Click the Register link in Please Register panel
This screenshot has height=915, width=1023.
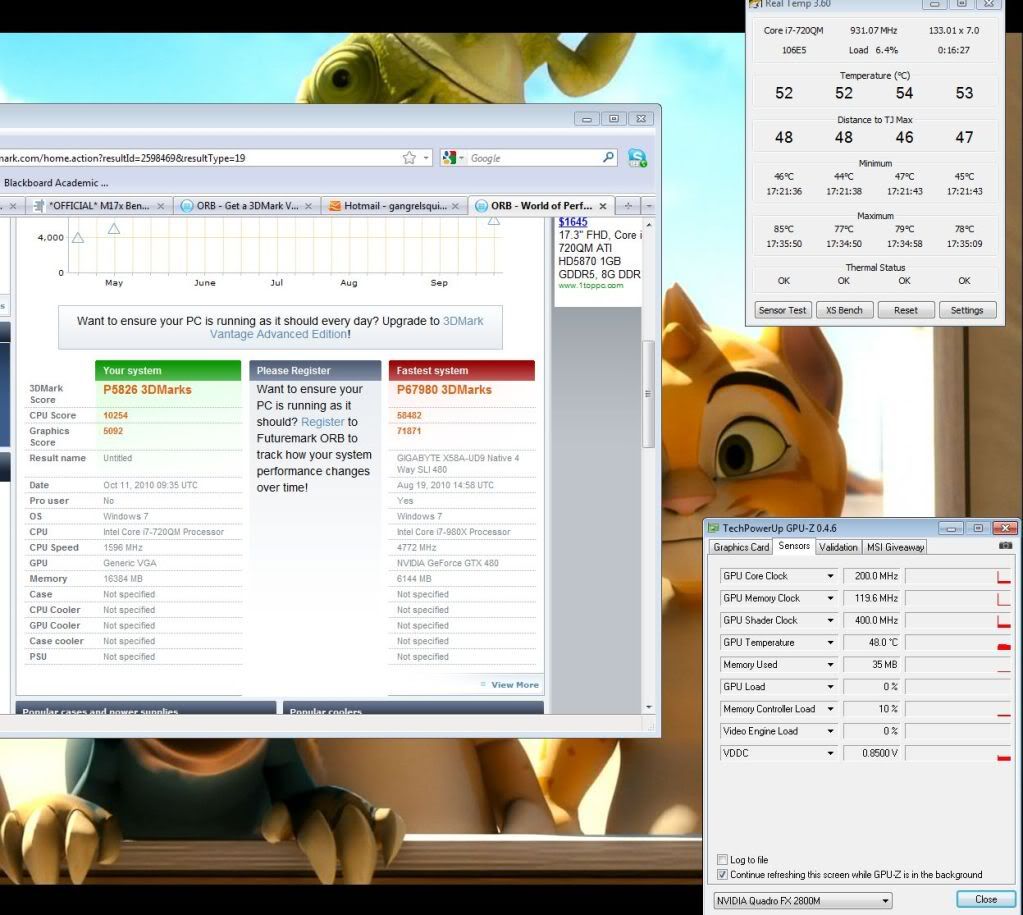[322, 422]
